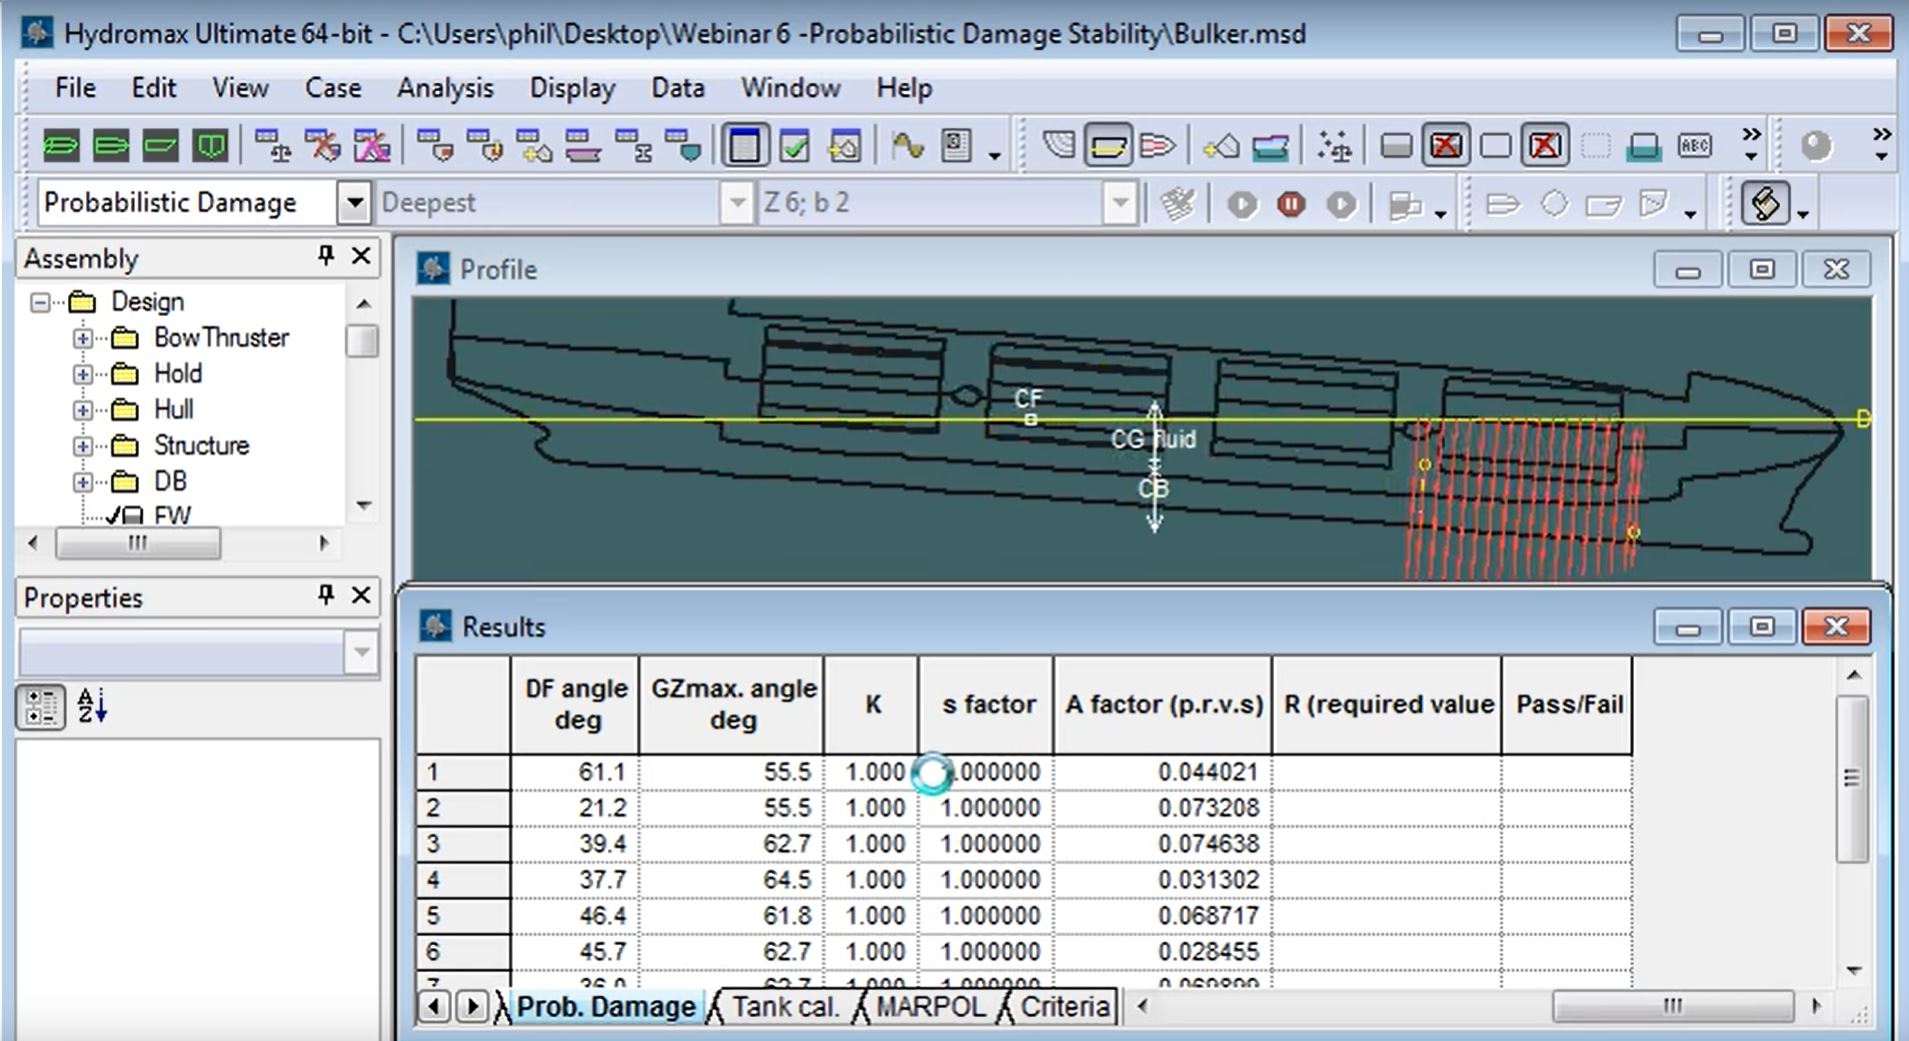
Task: Click the ABC labels icon in toolbar
Action: [x=1694, y=147]
